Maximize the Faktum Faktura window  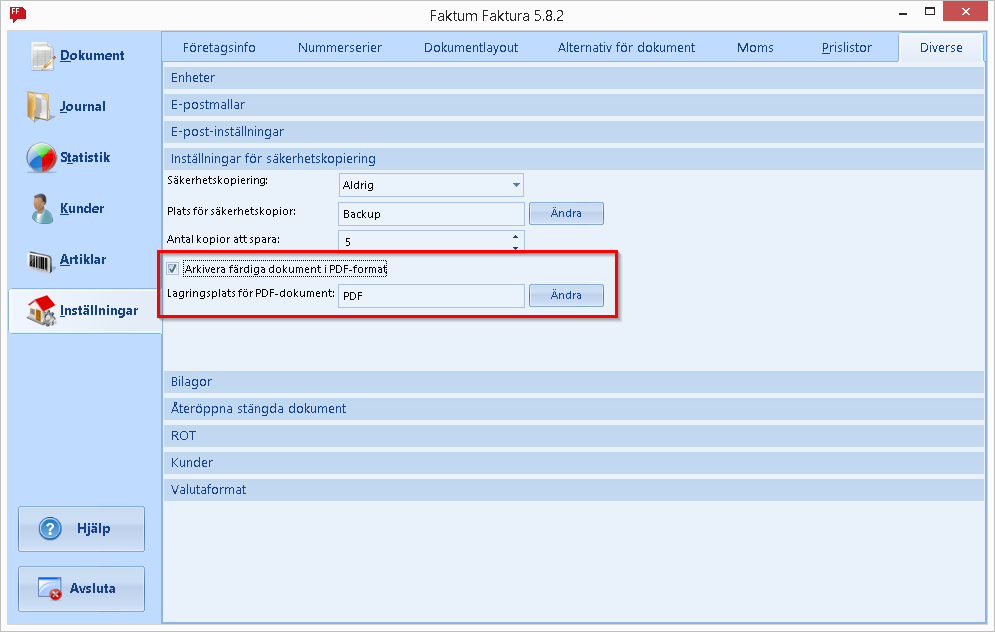coord(930,12)
